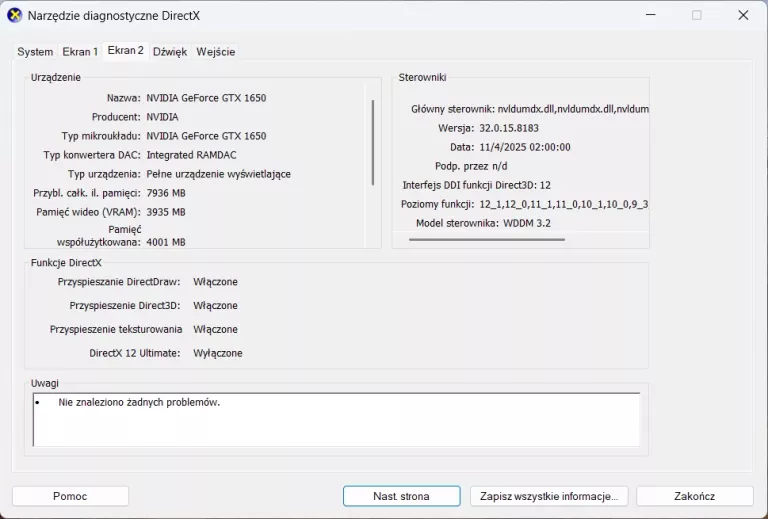The image size is (768, 519).
Task: Click the DirectX 12 Ultimate Wyłączone status
Action: pos(217,353)
